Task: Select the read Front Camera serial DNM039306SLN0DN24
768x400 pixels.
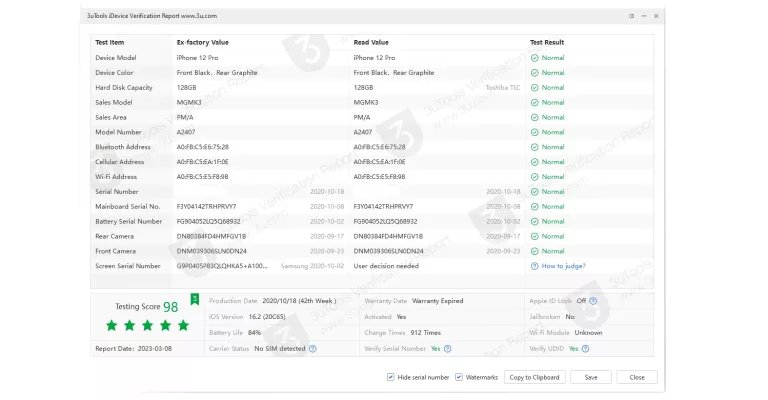Action: (x=388, y=251)
